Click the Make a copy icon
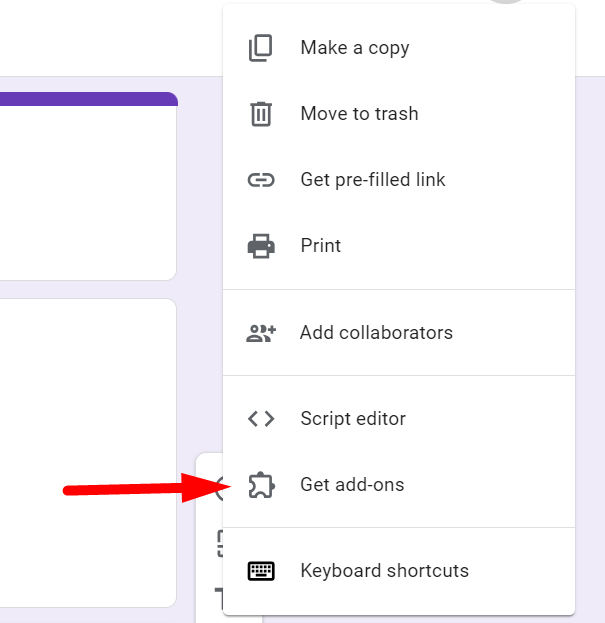This screenshot has width=605, height=623. [261, 48]
